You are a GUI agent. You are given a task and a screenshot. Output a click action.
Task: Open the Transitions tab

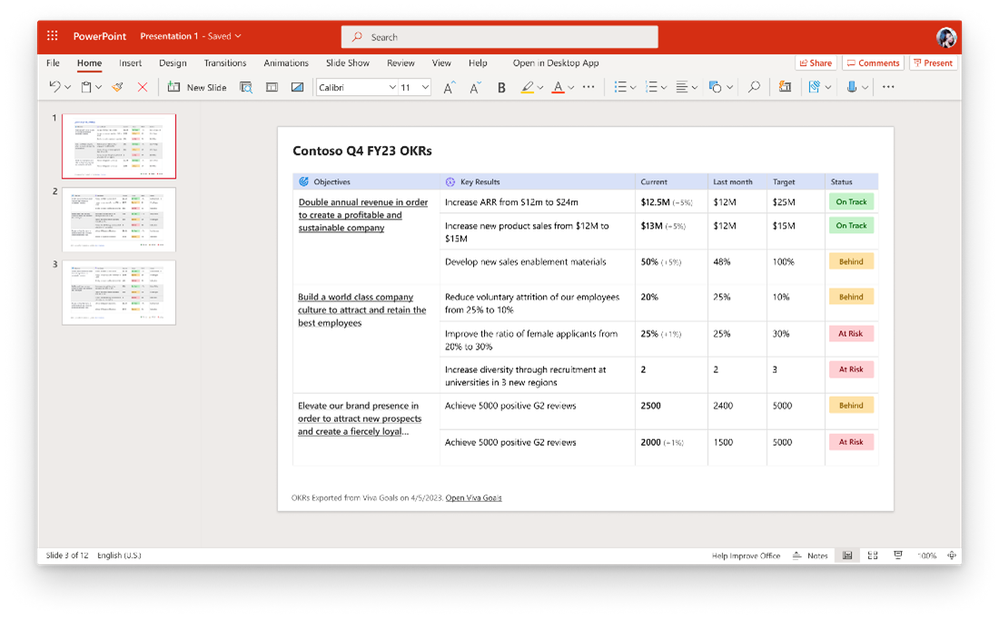pyautogui.click(x=225, y=63)
